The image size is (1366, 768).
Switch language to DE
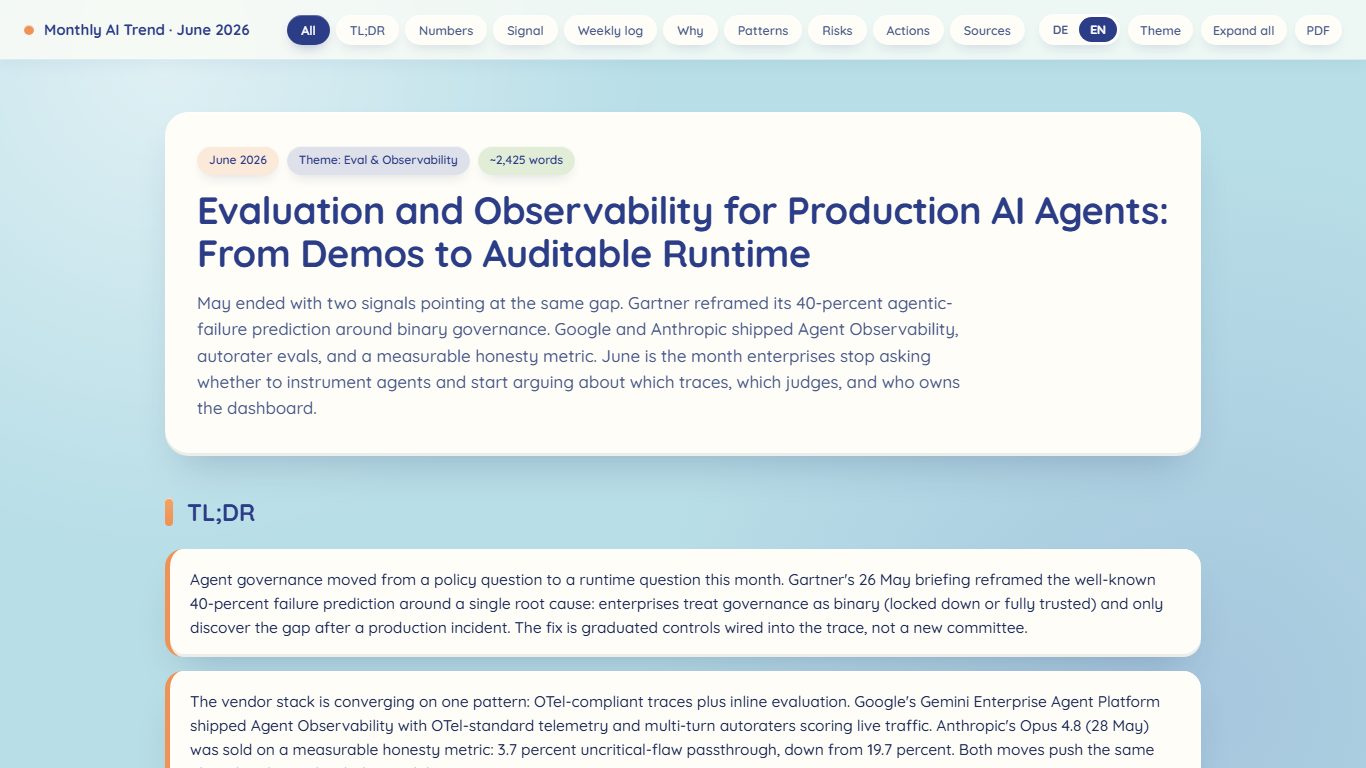[x=1060, y=30]
